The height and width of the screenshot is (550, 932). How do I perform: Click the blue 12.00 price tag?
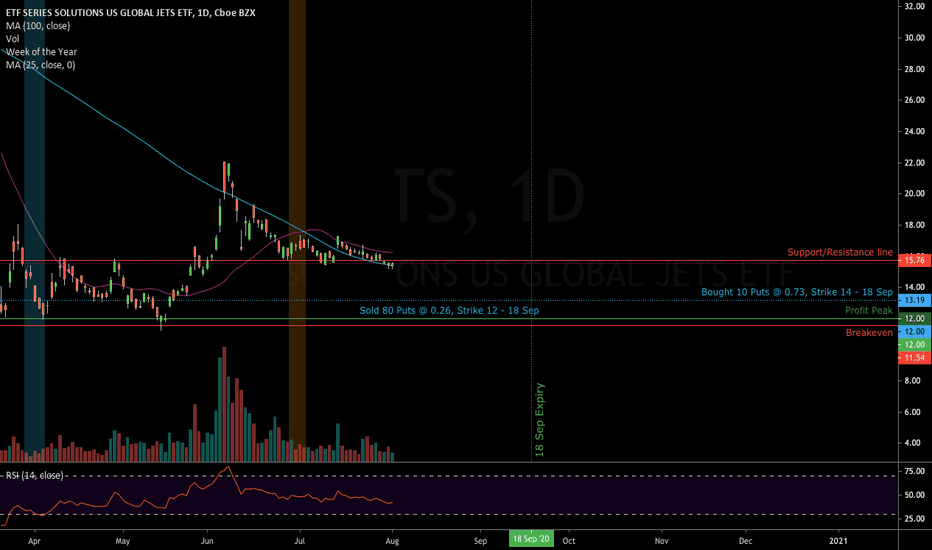(914, 331)
